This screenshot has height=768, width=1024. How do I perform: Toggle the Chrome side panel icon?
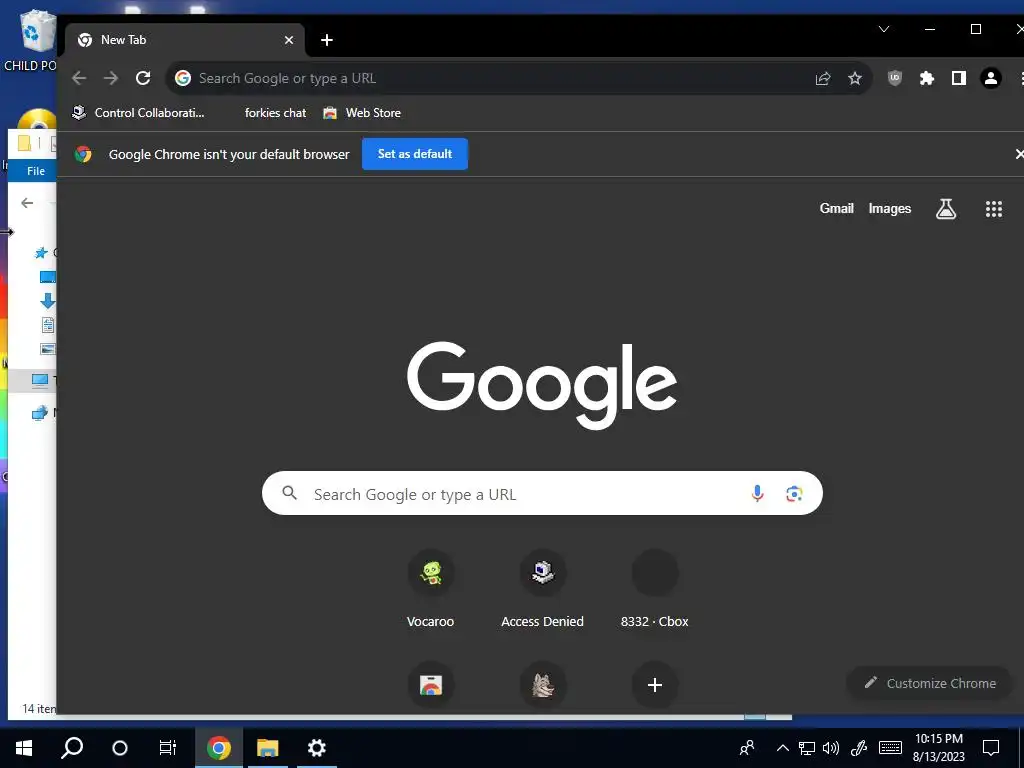(x=959, y=78)
